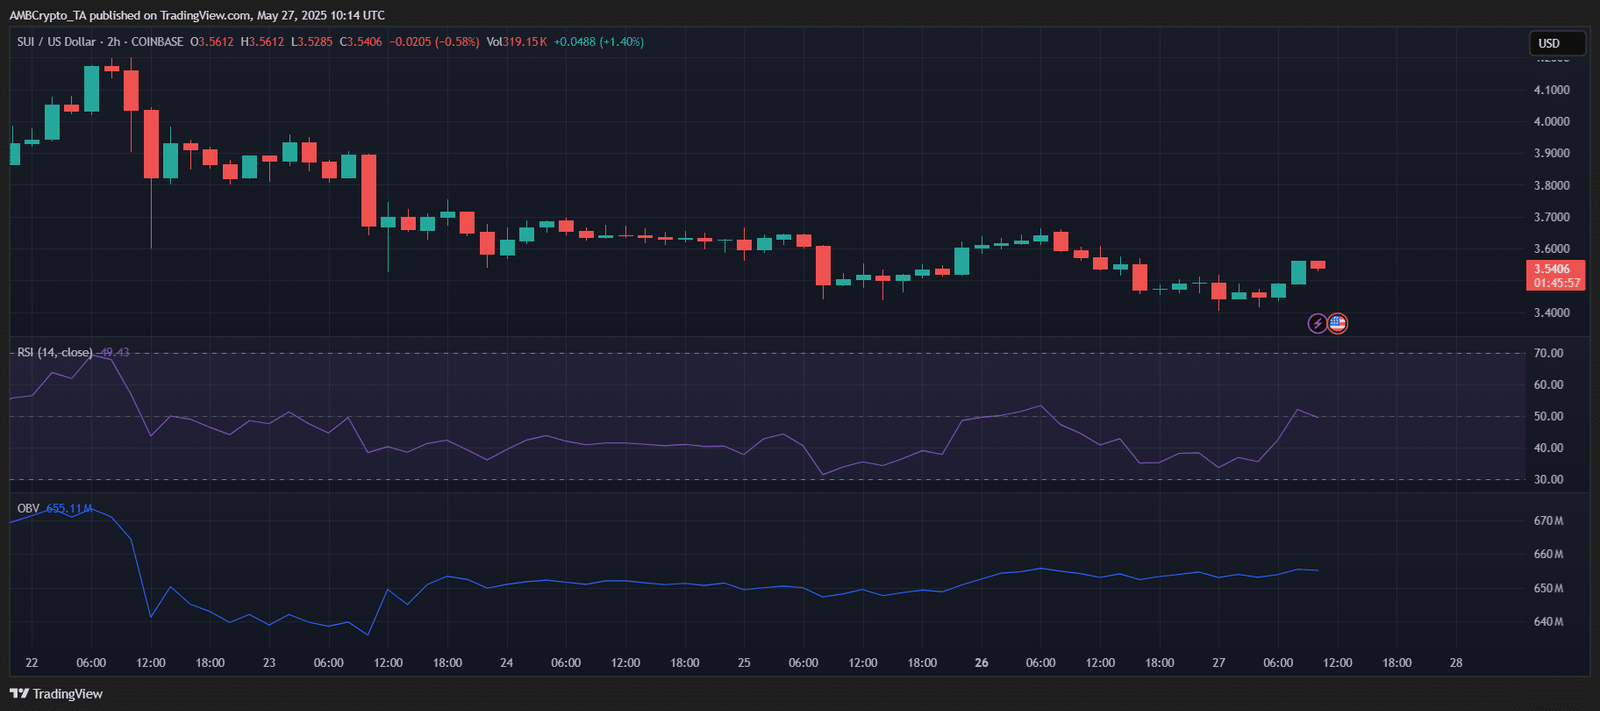Click the AMBCrypto_TA published on TradingView.com header
This screenshot has width=1600, height=711.
tap(197, 15)
